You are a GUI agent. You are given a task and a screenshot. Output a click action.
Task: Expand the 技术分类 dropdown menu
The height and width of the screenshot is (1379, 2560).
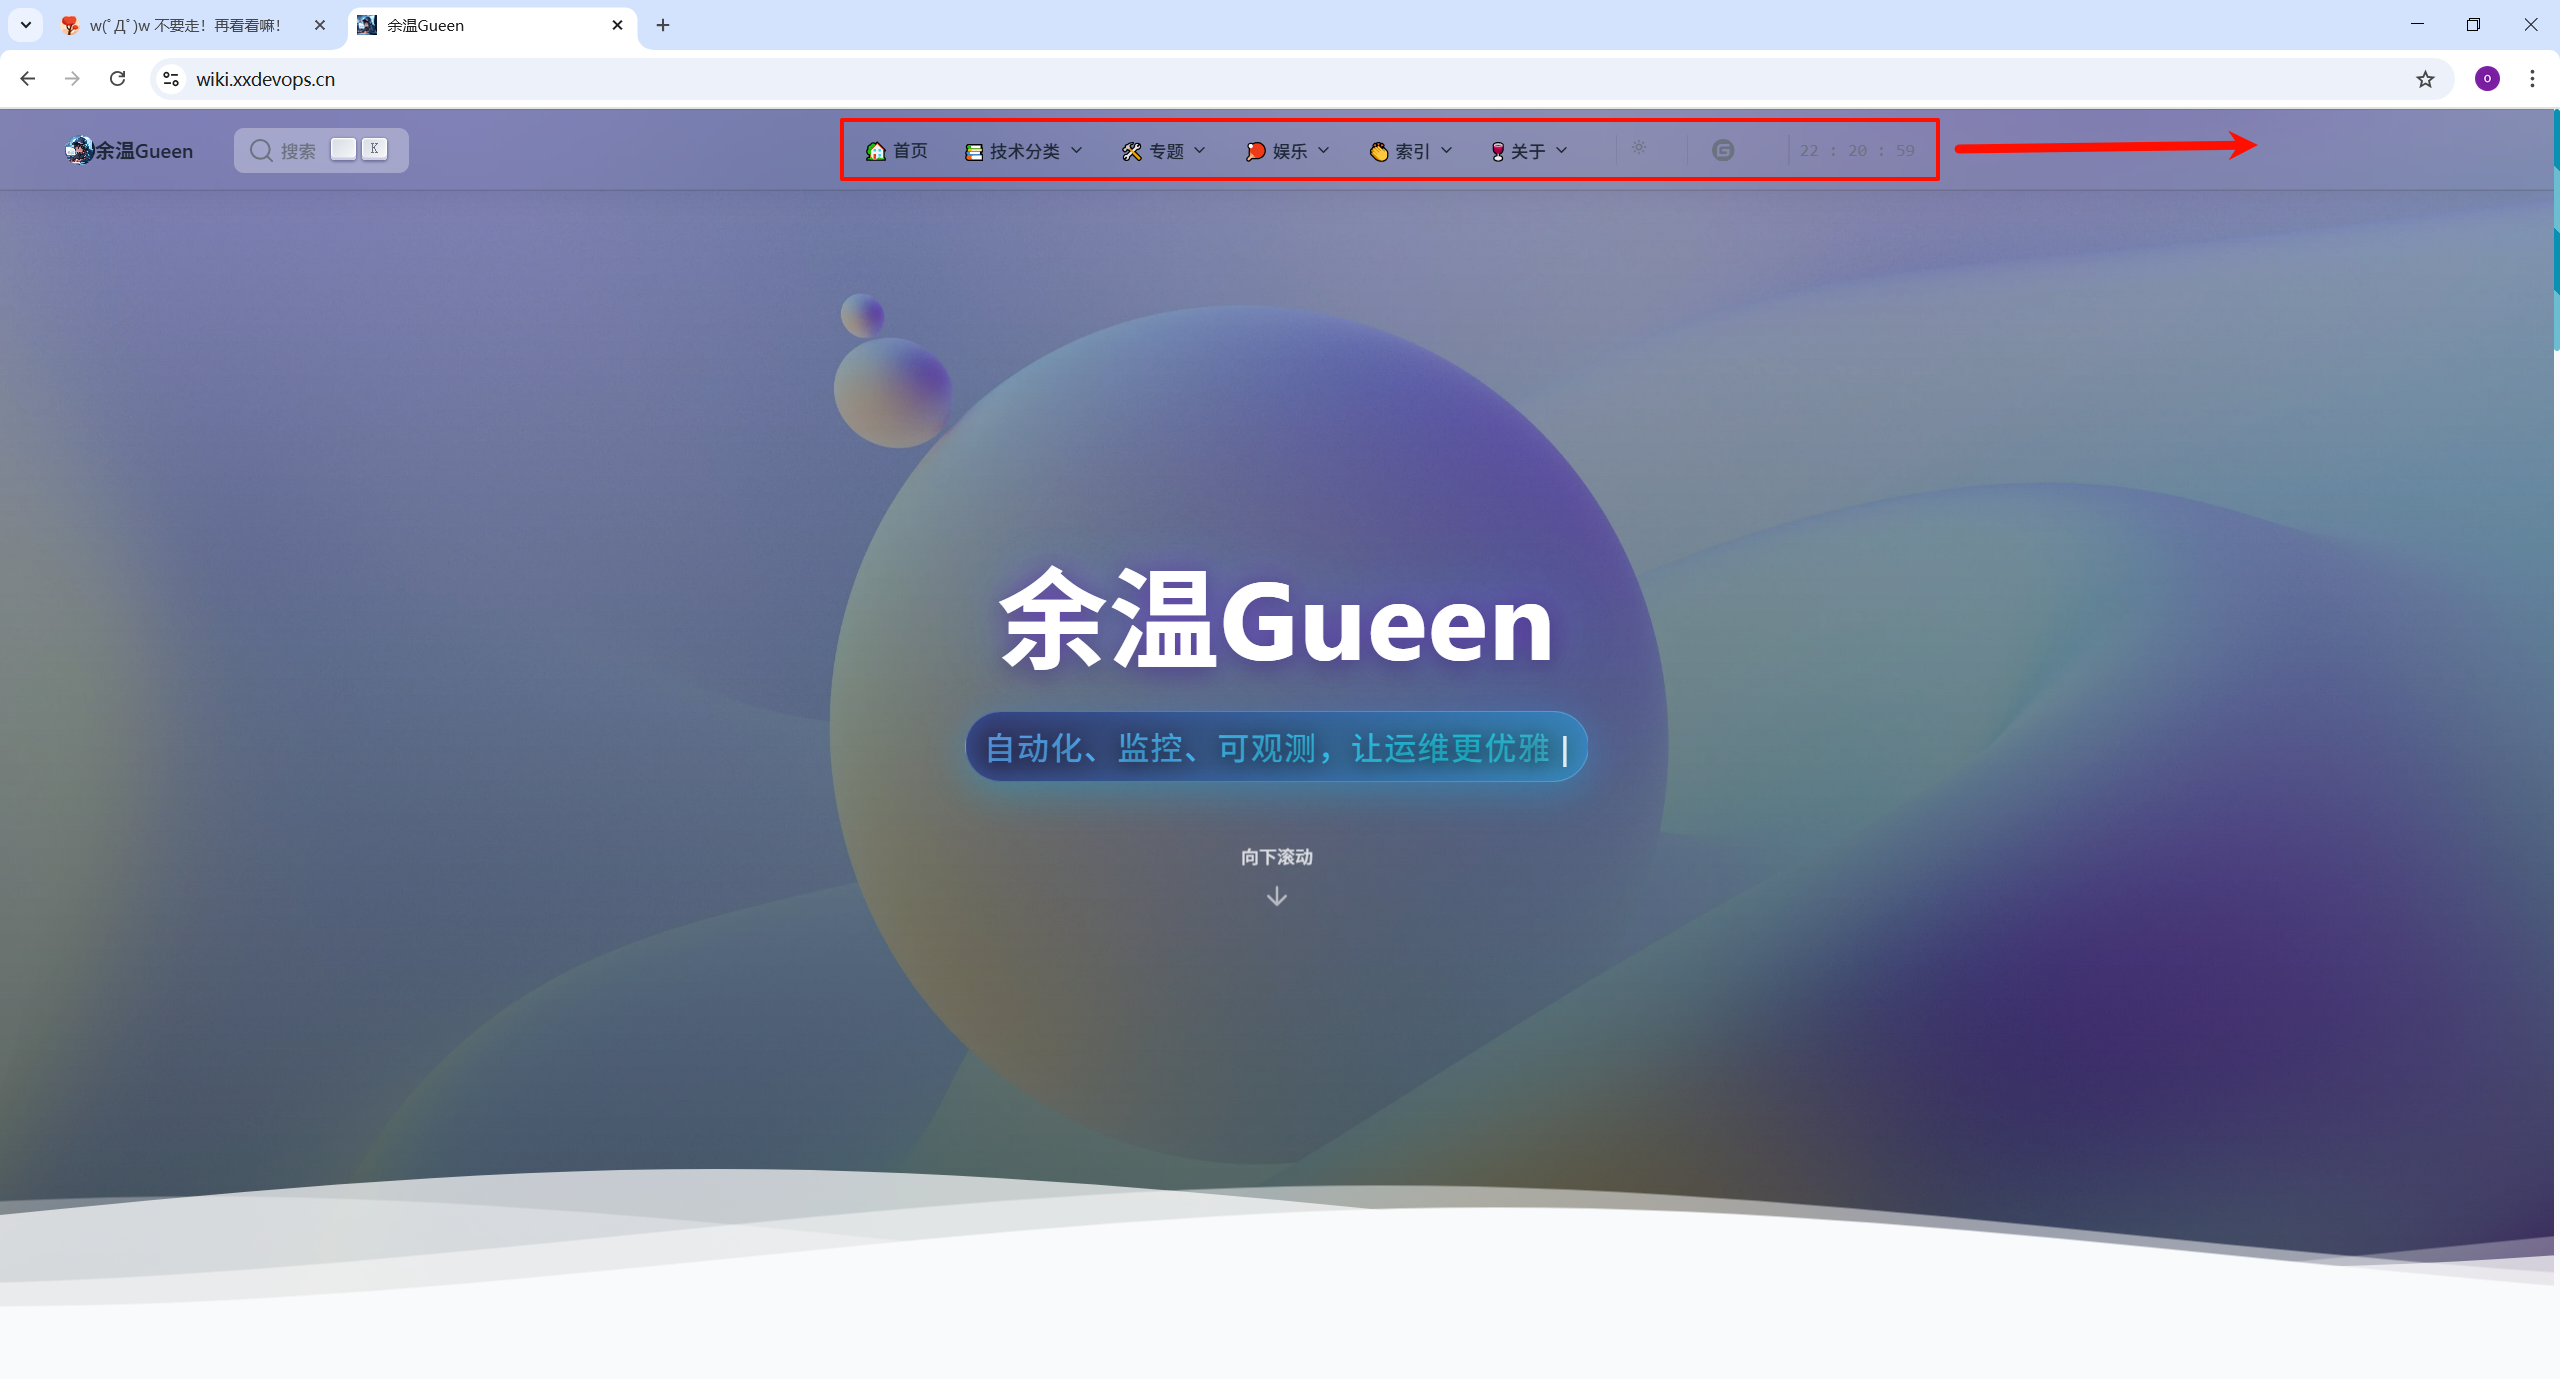point(1024,151)
